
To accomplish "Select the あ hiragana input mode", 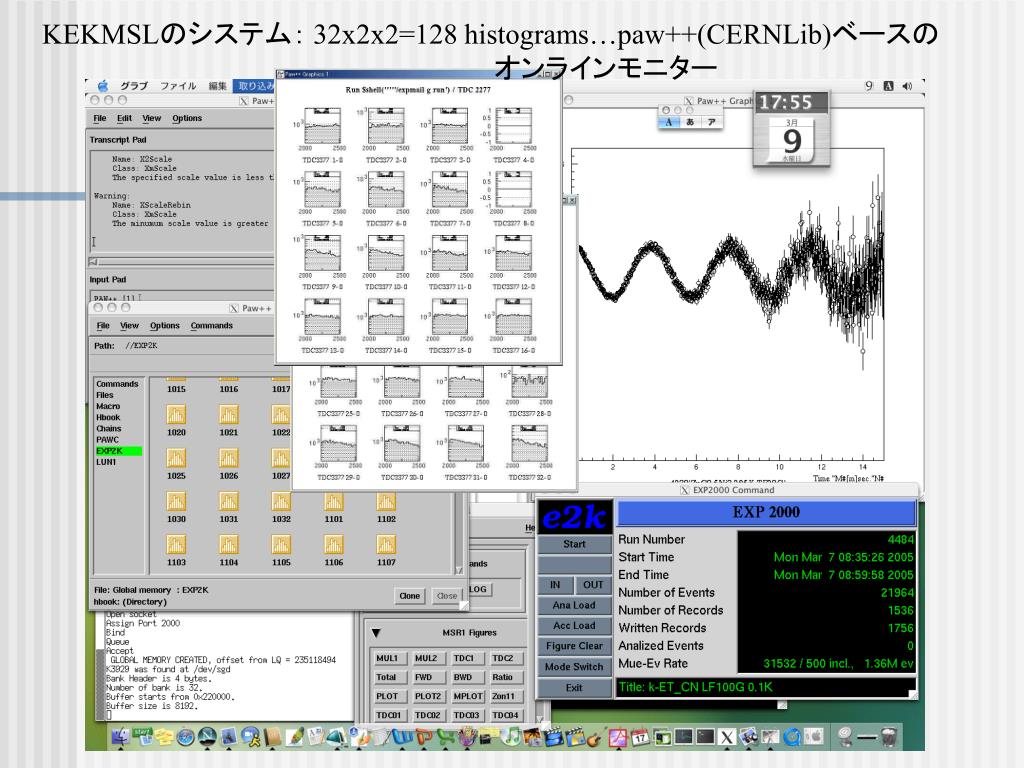I will 690,122.
